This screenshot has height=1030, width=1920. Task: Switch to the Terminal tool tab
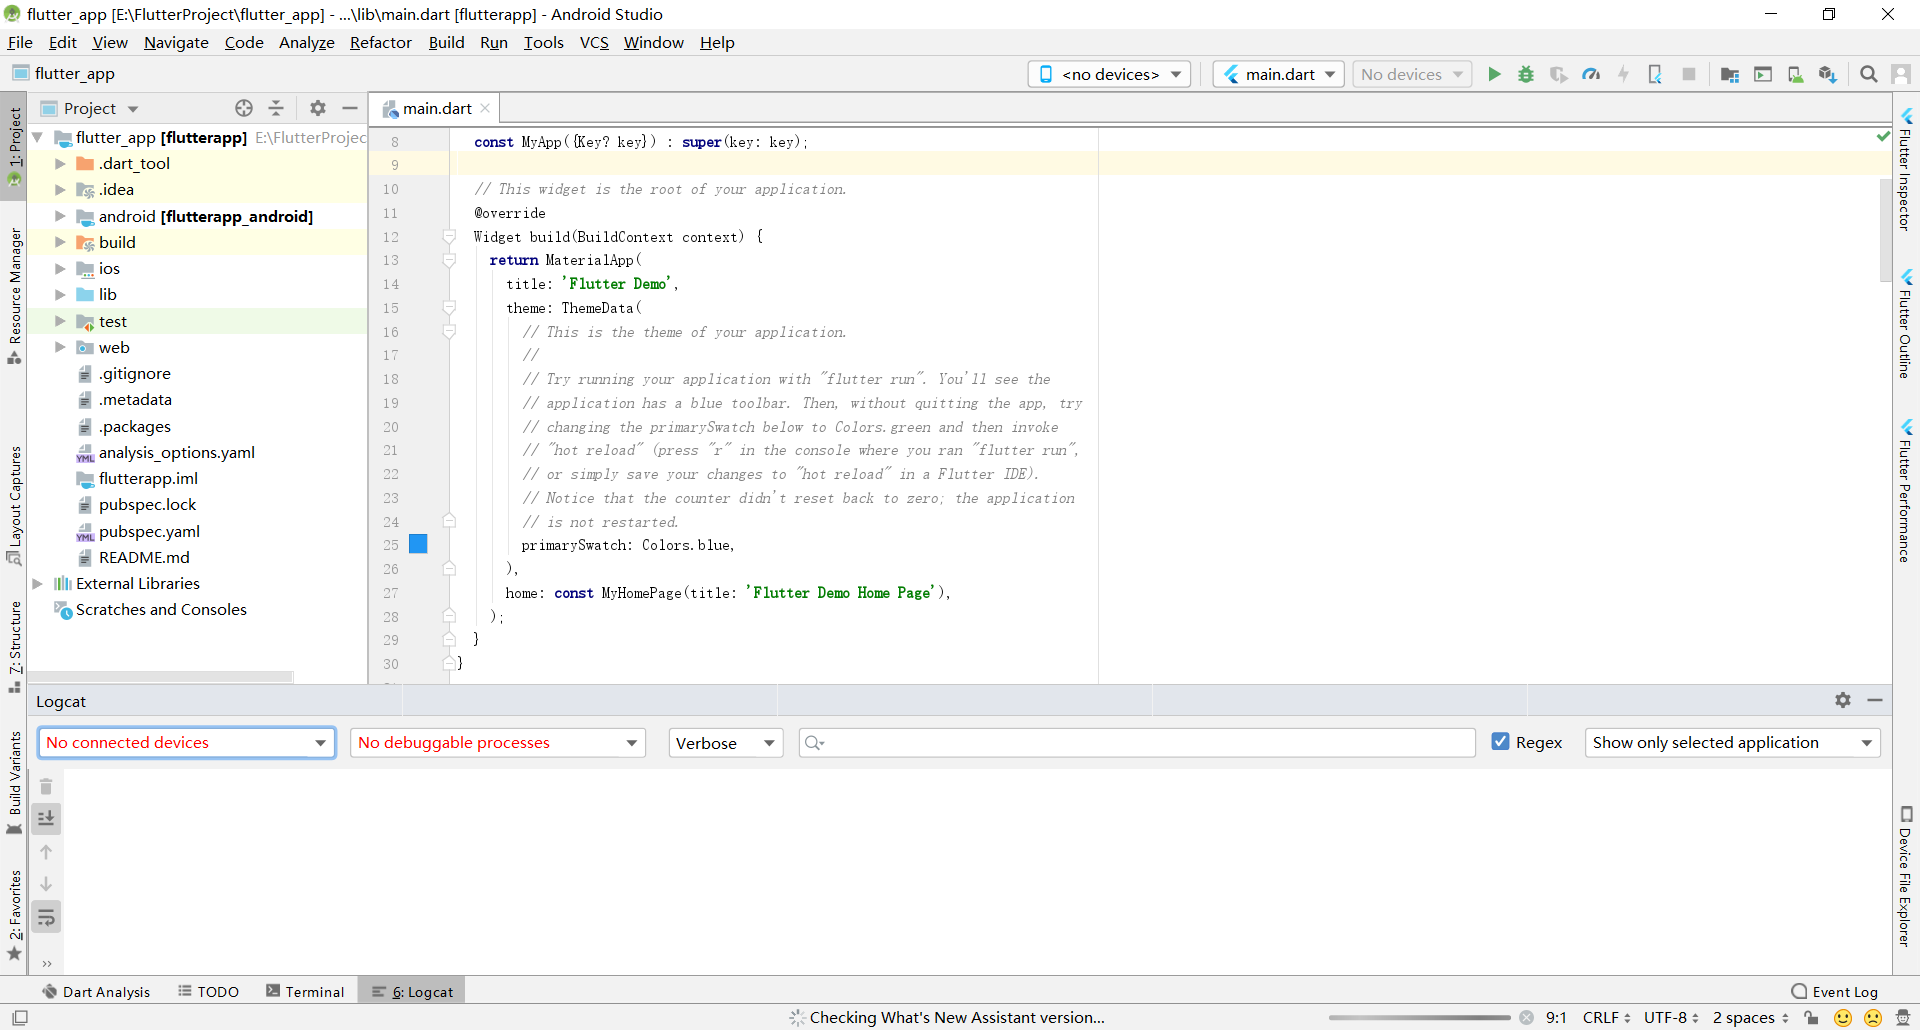tap(305, 991)
